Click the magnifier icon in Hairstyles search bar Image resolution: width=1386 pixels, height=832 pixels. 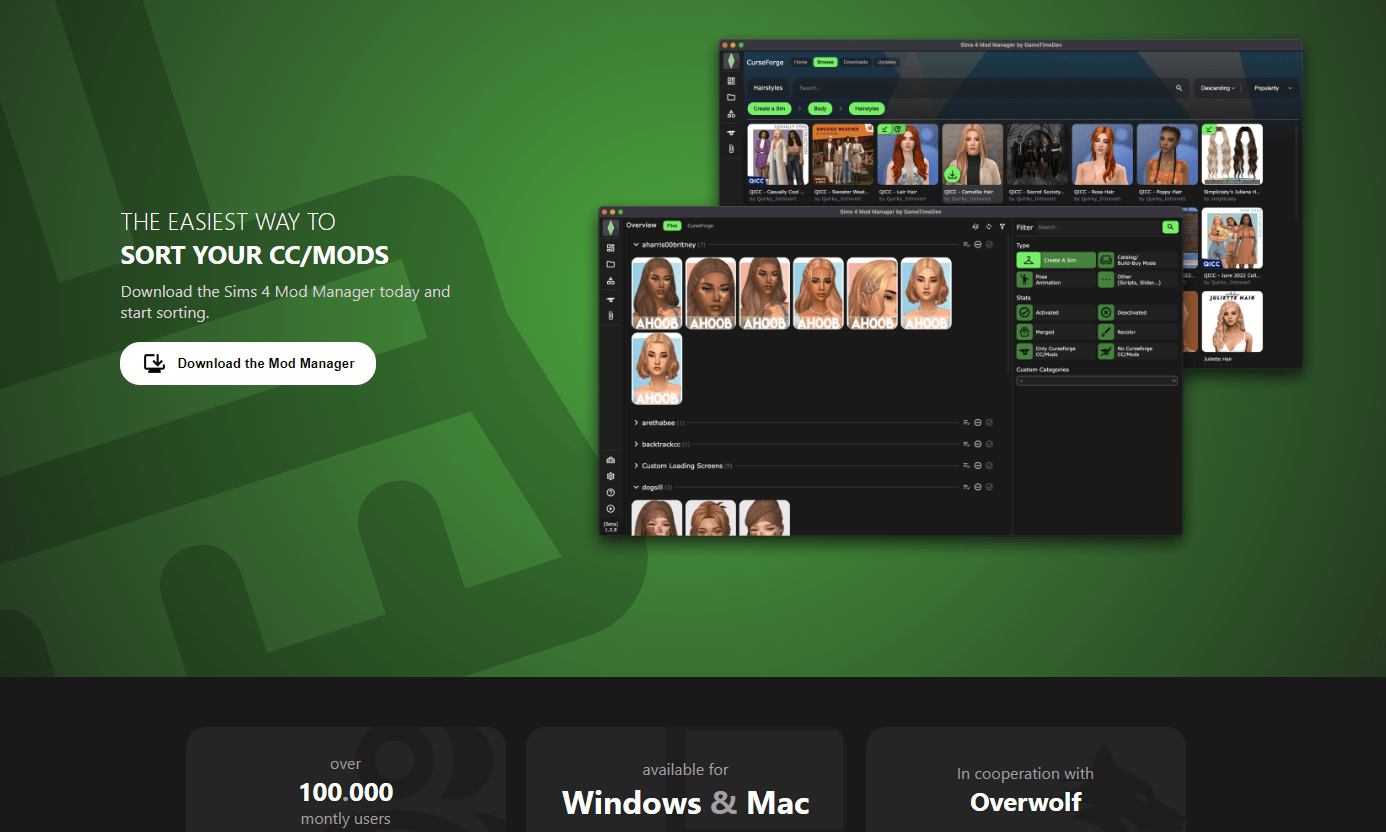point(1179,88)
